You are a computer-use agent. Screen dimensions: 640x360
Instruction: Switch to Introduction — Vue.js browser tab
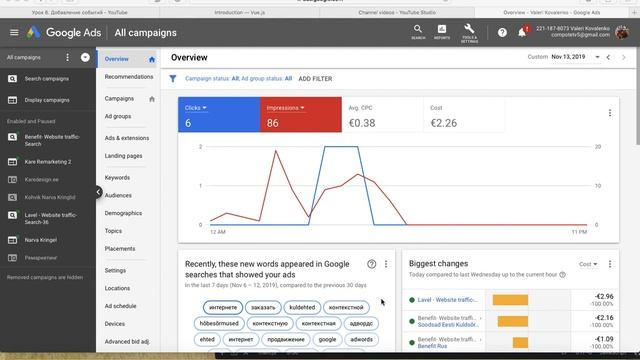pos(240,13)
